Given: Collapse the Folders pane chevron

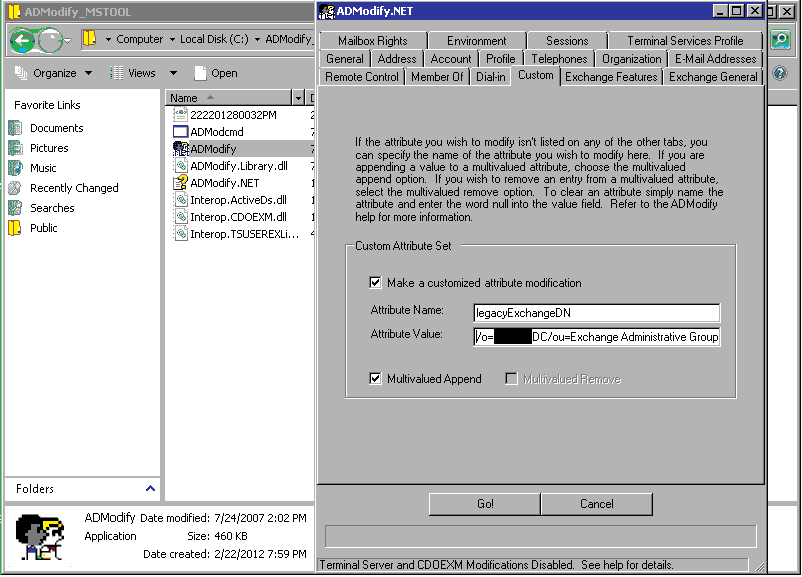Looking at the screenshot, I should (x=151, y=489).
